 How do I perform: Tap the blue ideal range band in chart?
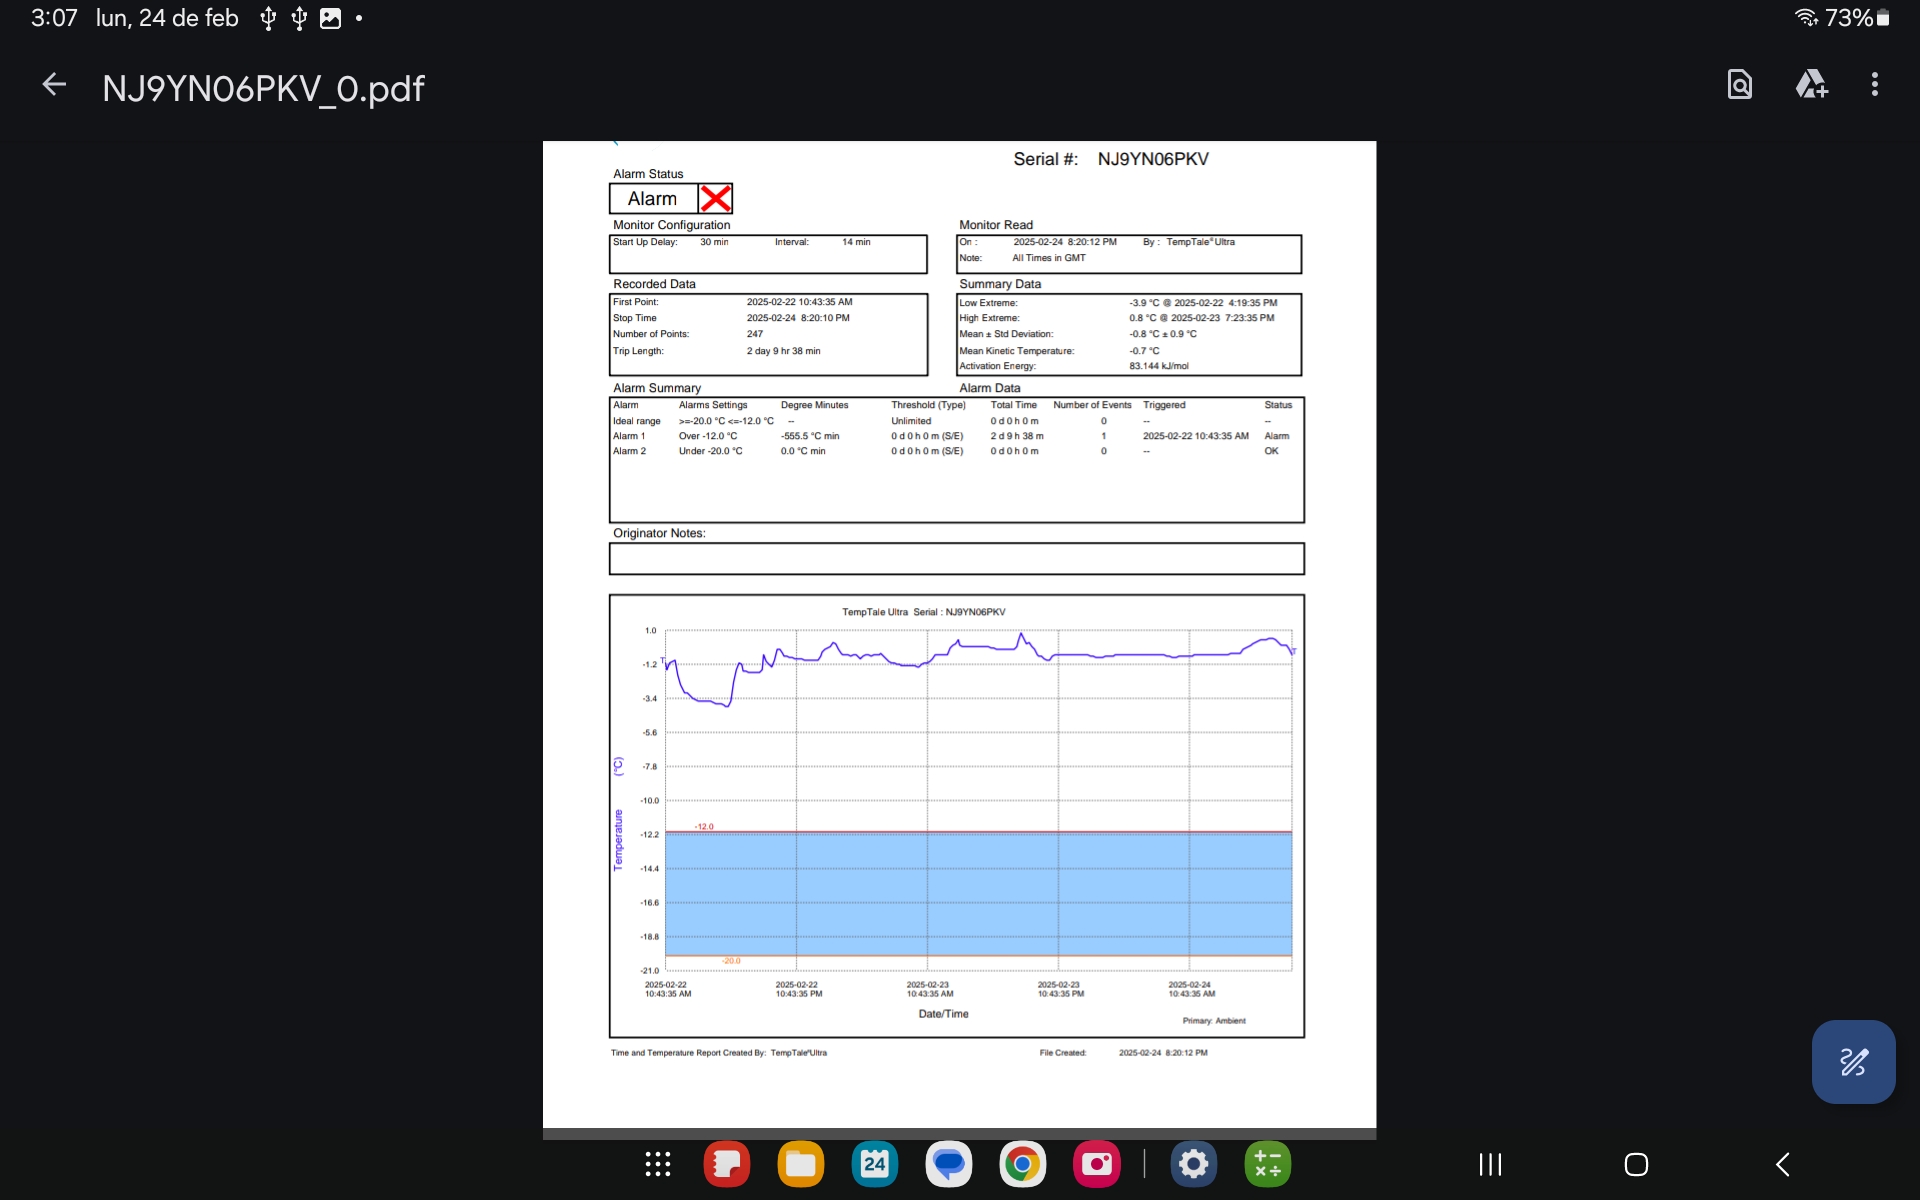[x=978, y=894]
